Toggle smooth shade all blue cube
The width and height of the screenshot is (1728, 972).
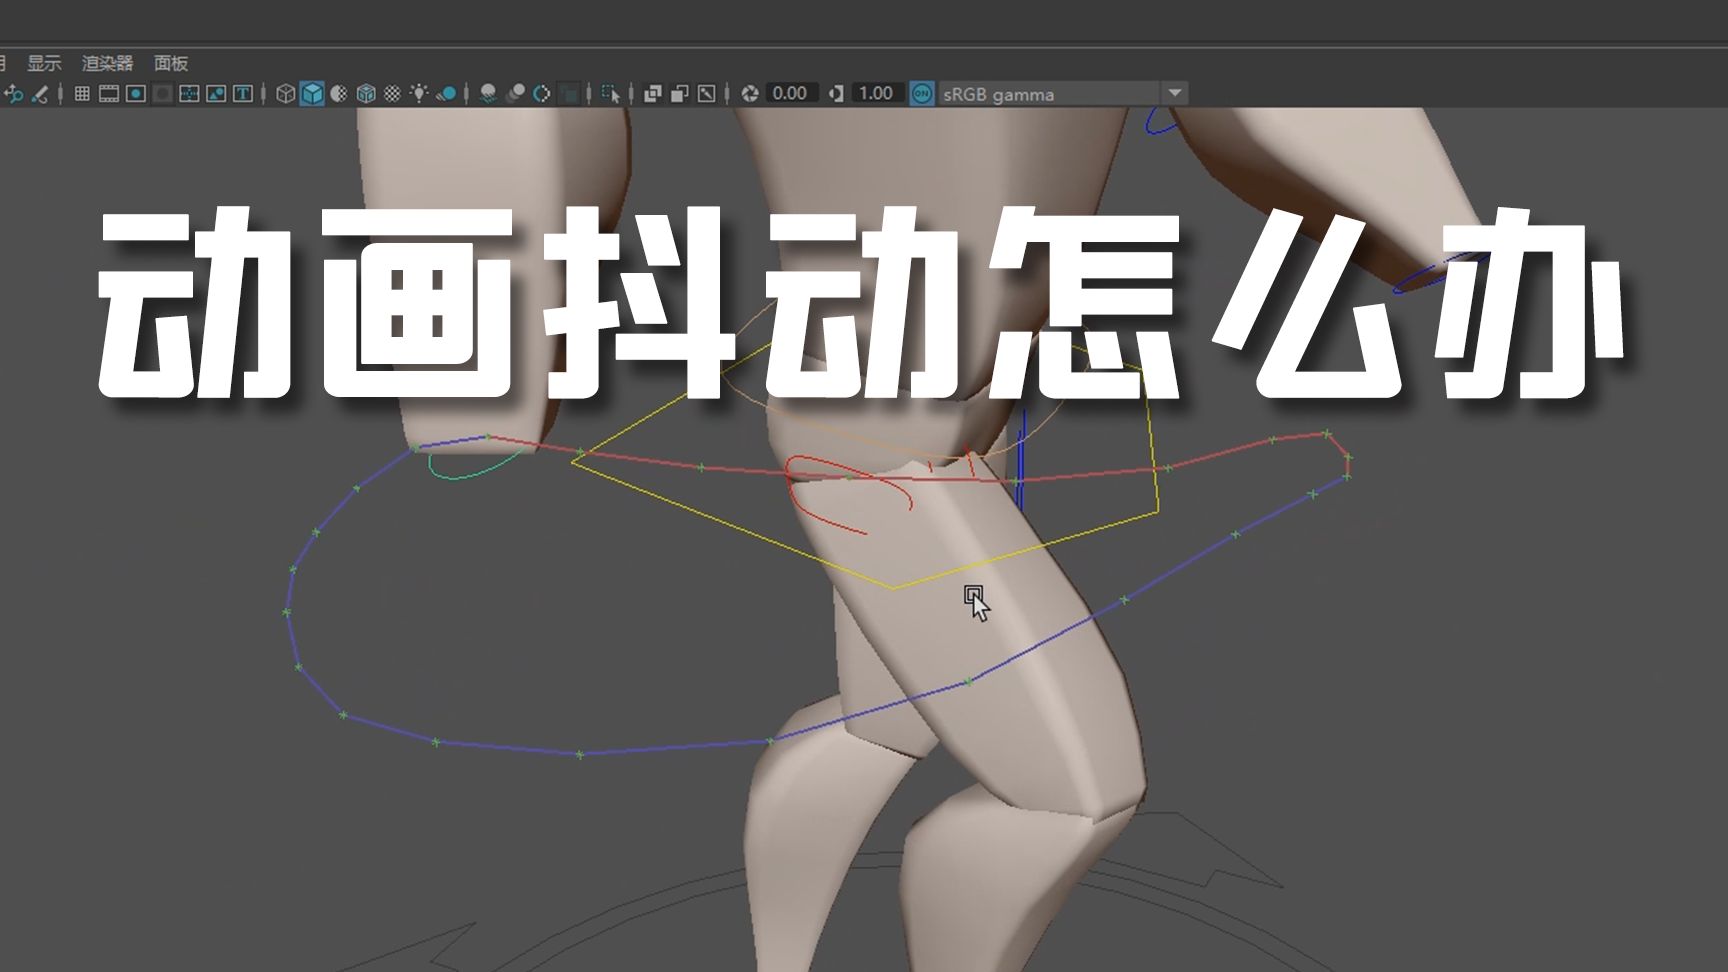312,94
